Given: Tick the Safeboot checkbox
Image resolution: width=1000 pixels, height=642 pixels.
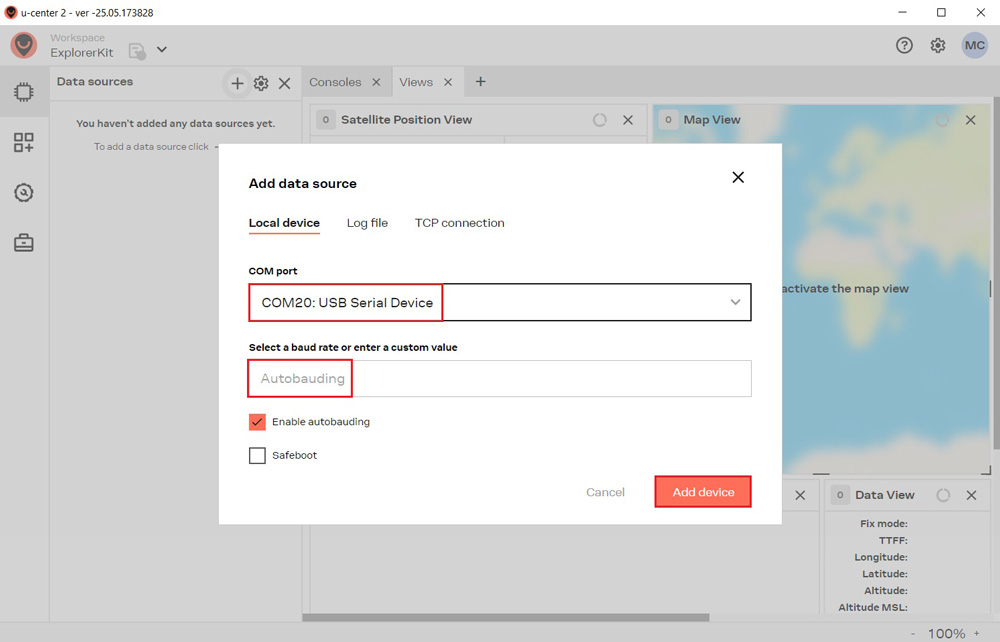Looking at the screenshot, I should [258, 456].
